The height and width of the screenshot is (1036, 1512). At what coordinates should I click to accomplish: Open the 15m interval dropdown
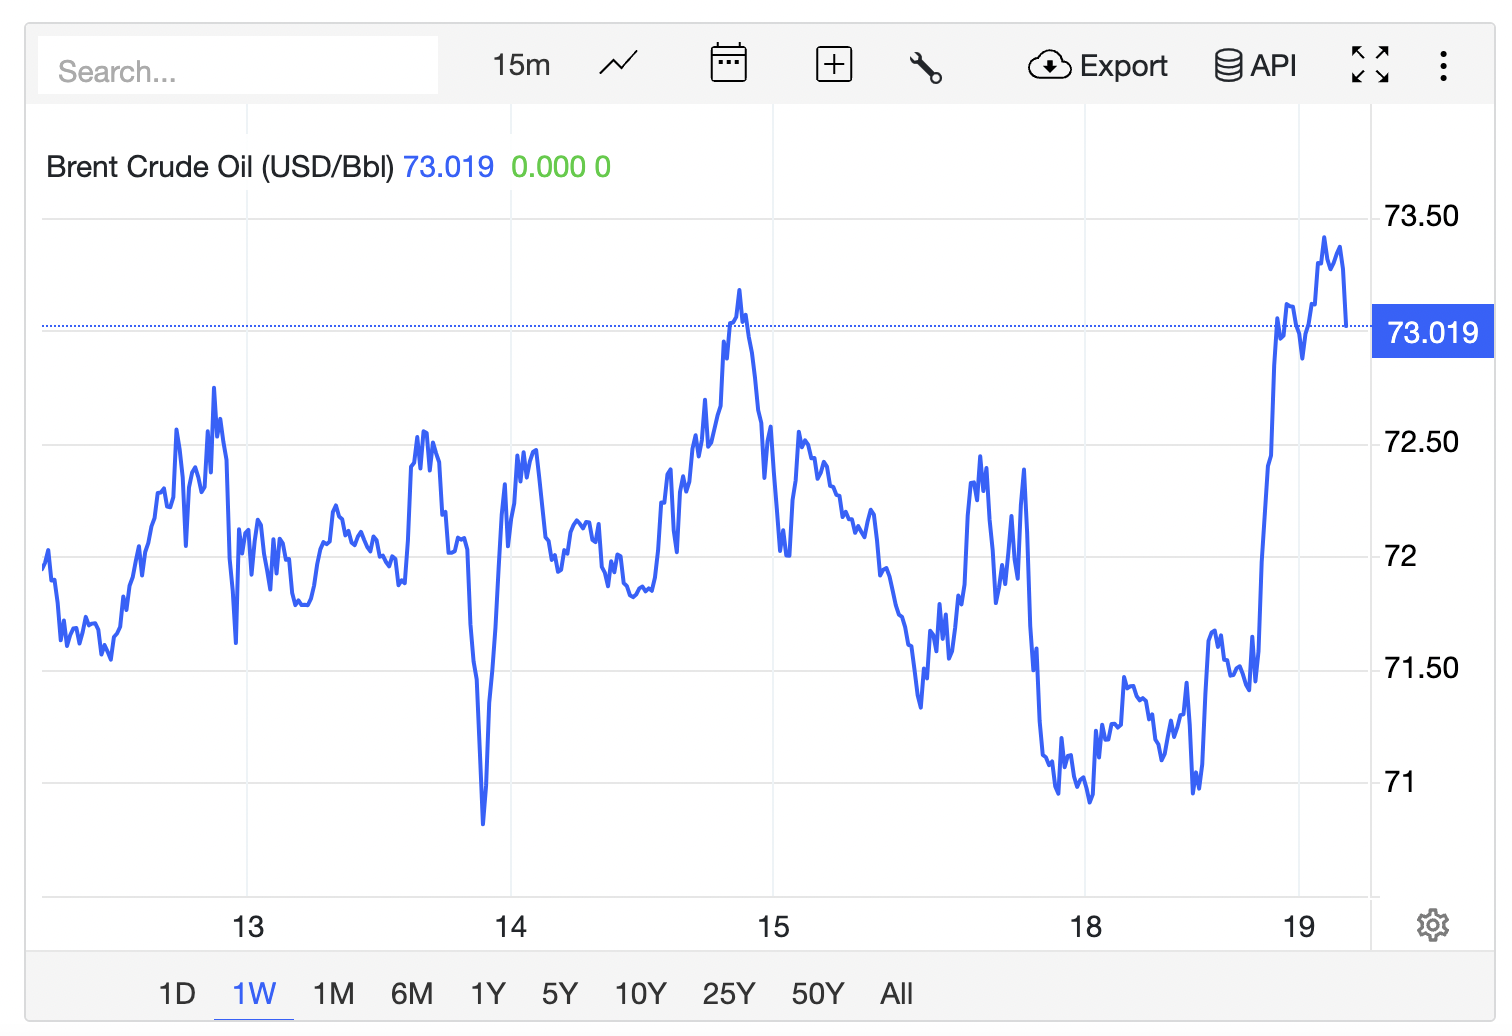click(x=521, y=65)
